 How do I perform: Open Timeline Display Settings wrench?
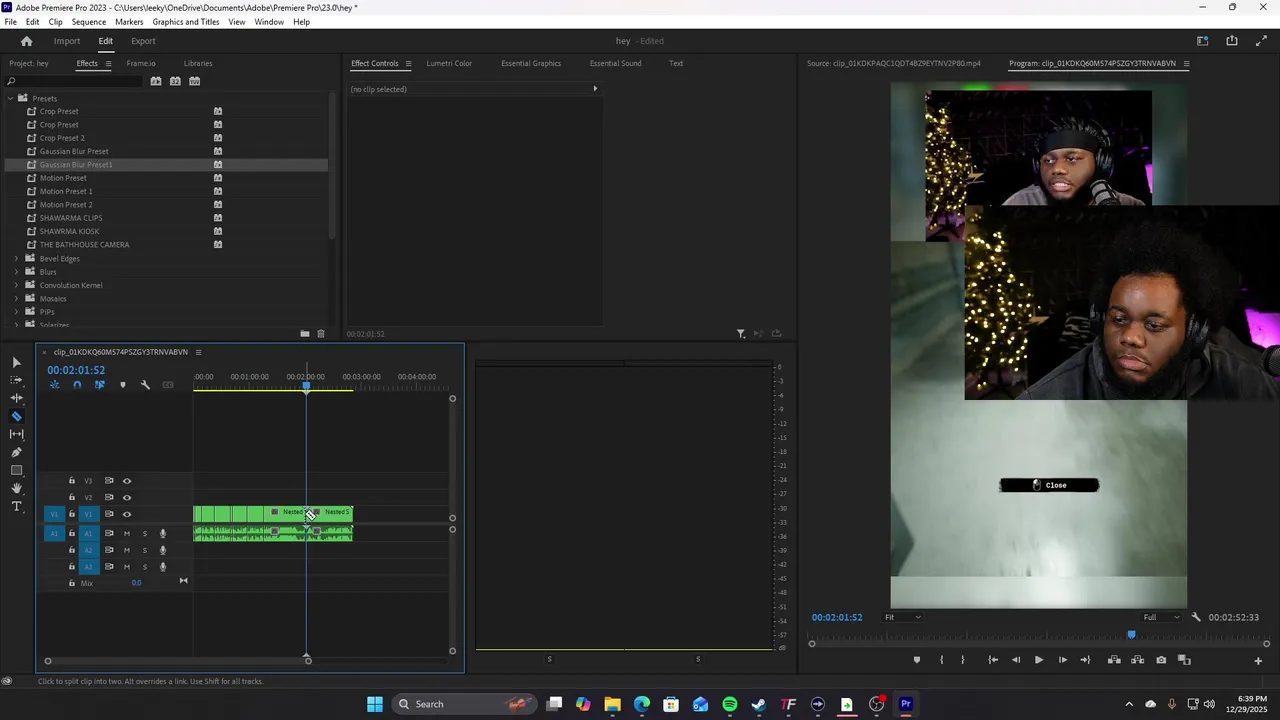pyautogui.click(x=145, y=385)
